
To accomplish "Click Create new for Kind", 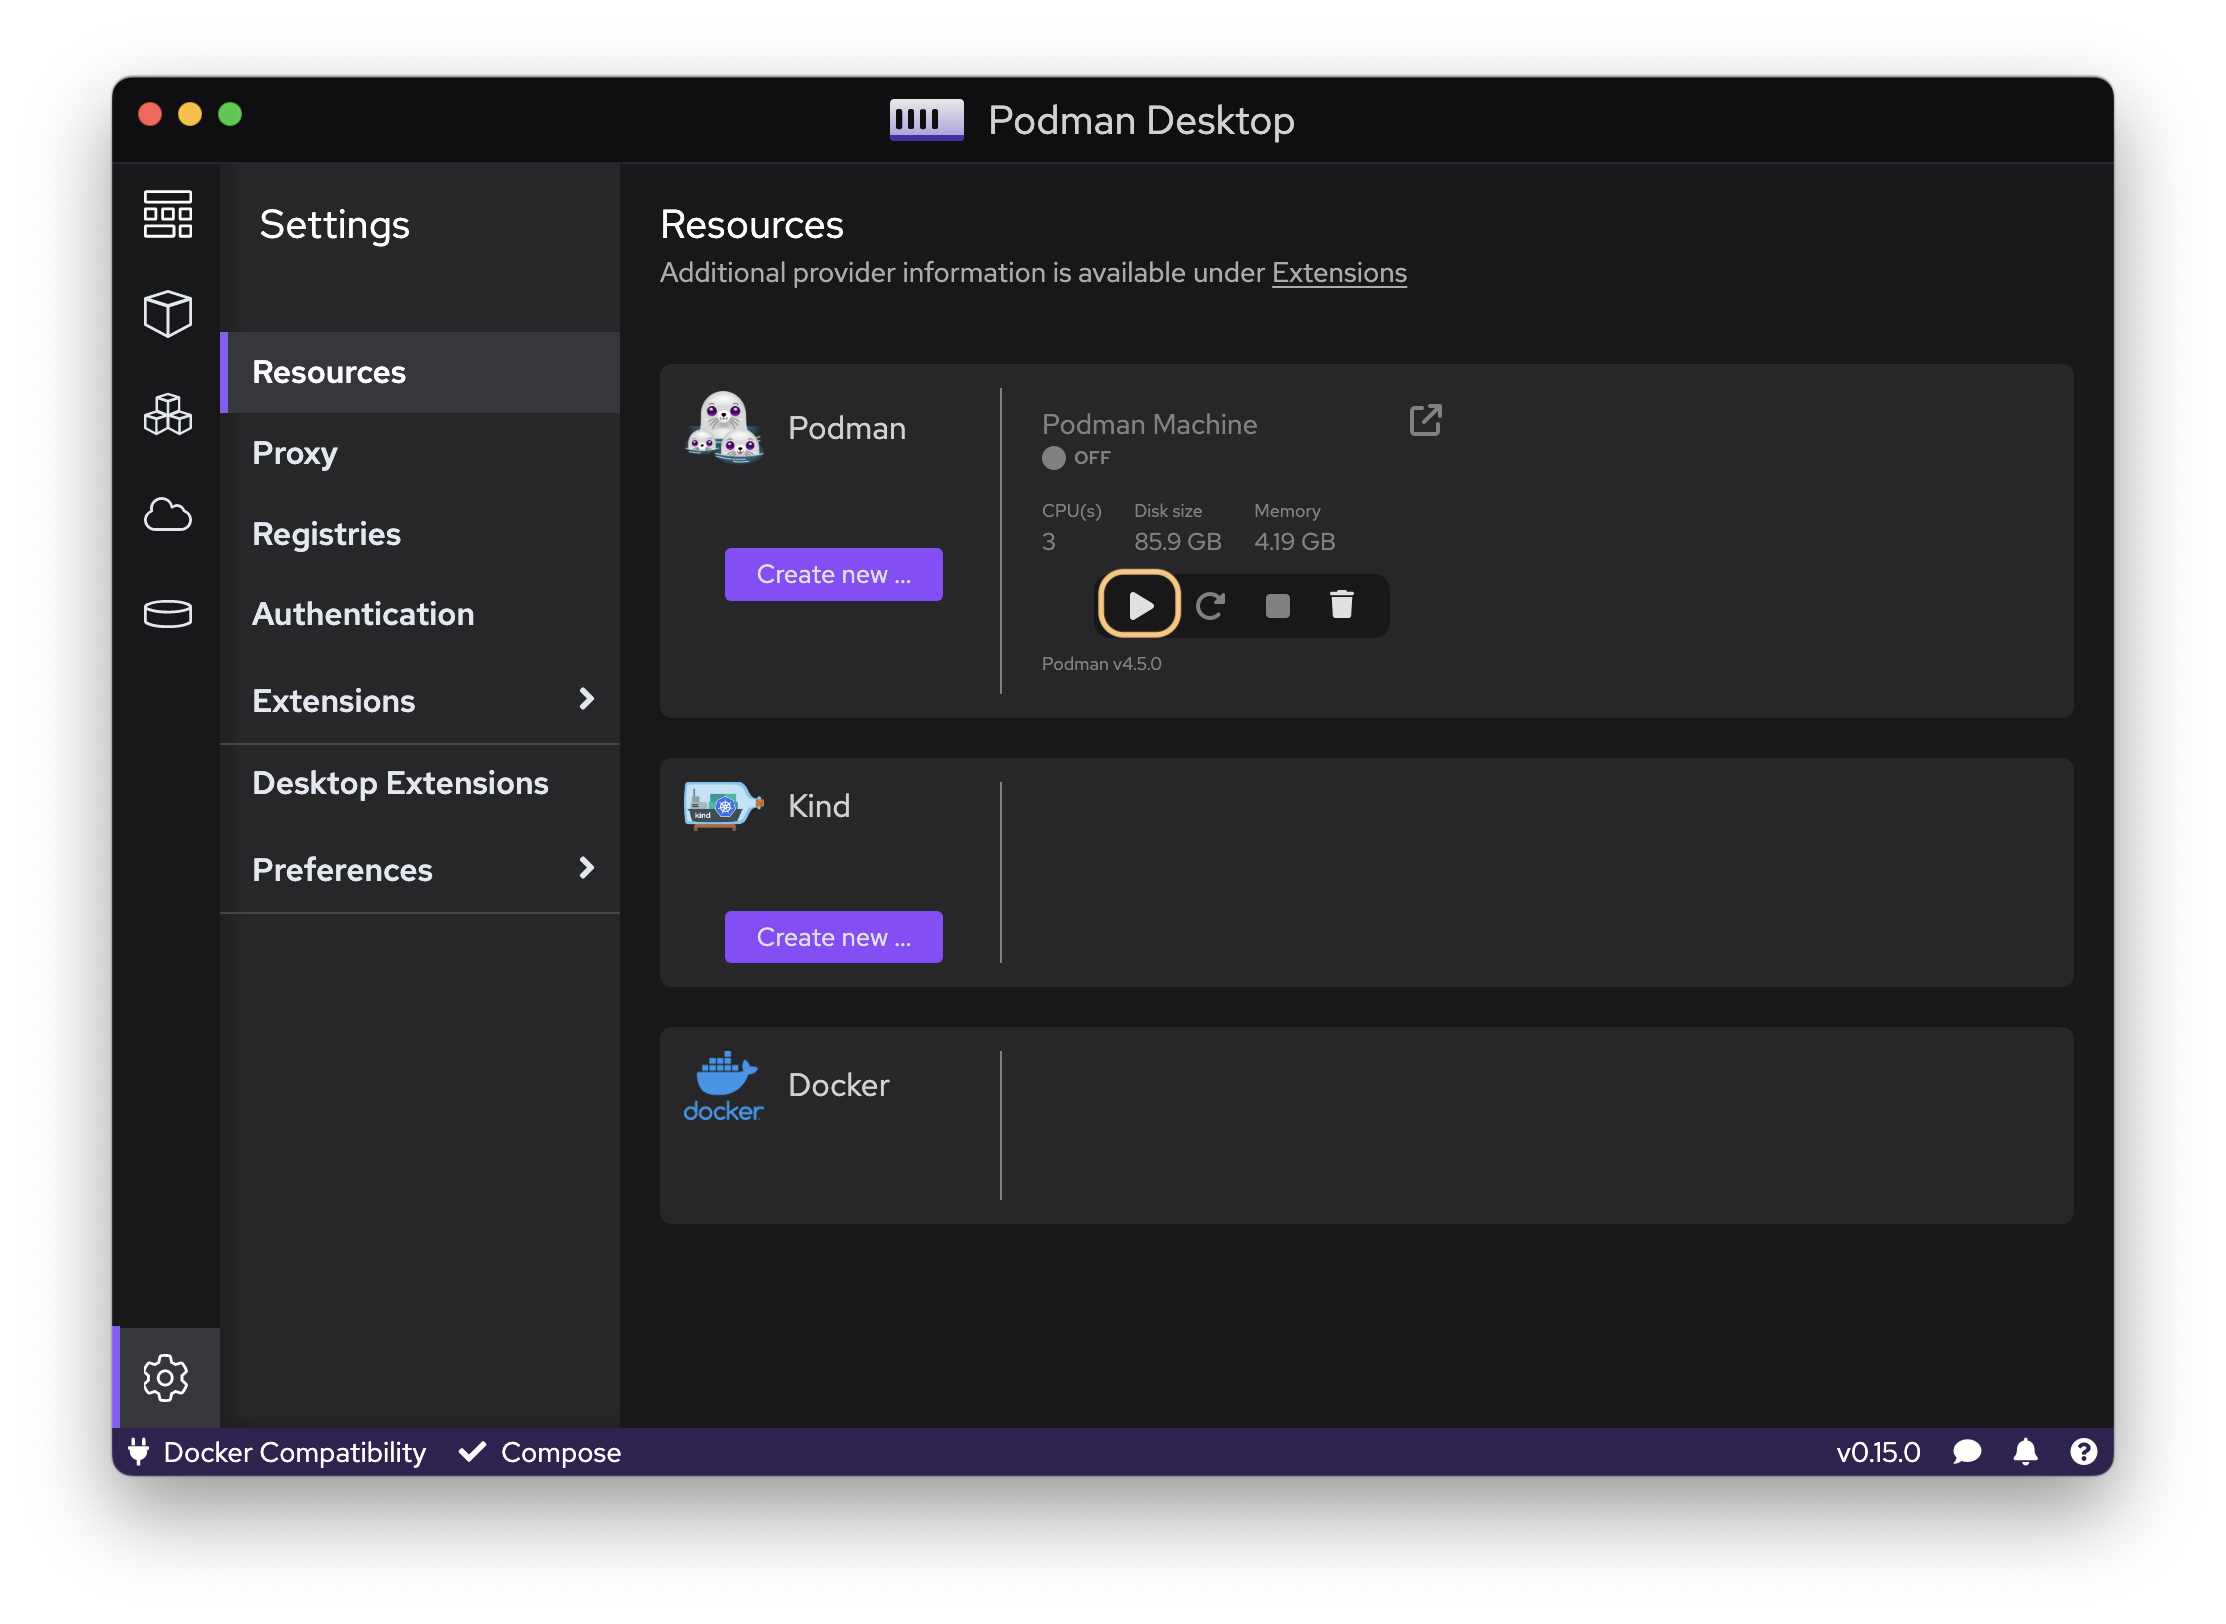I will (833, 937).
